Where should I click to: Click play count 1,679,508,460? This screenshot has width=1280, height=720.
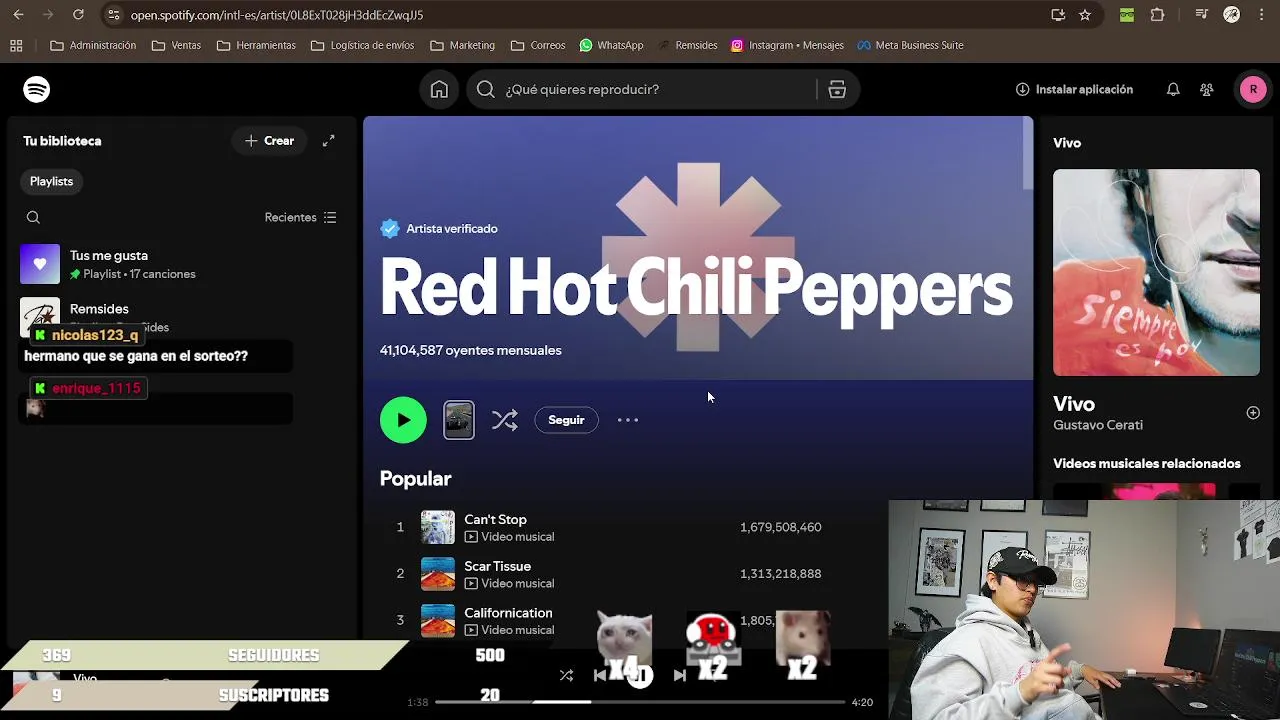point(781,527)
